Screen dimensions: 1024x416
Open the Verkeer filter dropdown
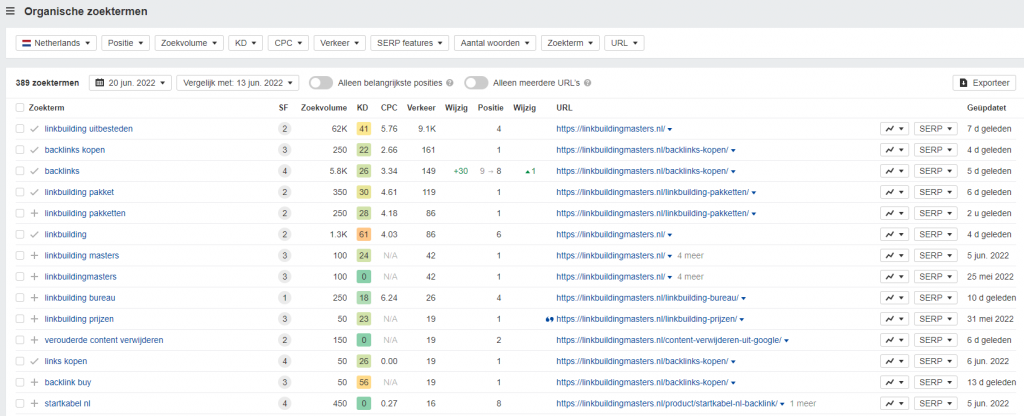[x=340, y=43]
